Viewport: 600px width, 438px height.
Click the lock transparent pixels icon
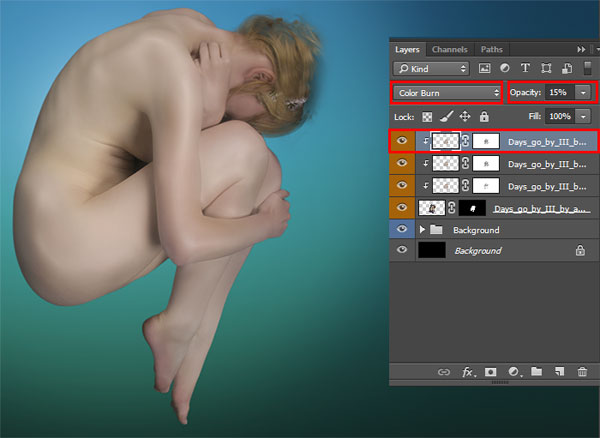point(427,117)
